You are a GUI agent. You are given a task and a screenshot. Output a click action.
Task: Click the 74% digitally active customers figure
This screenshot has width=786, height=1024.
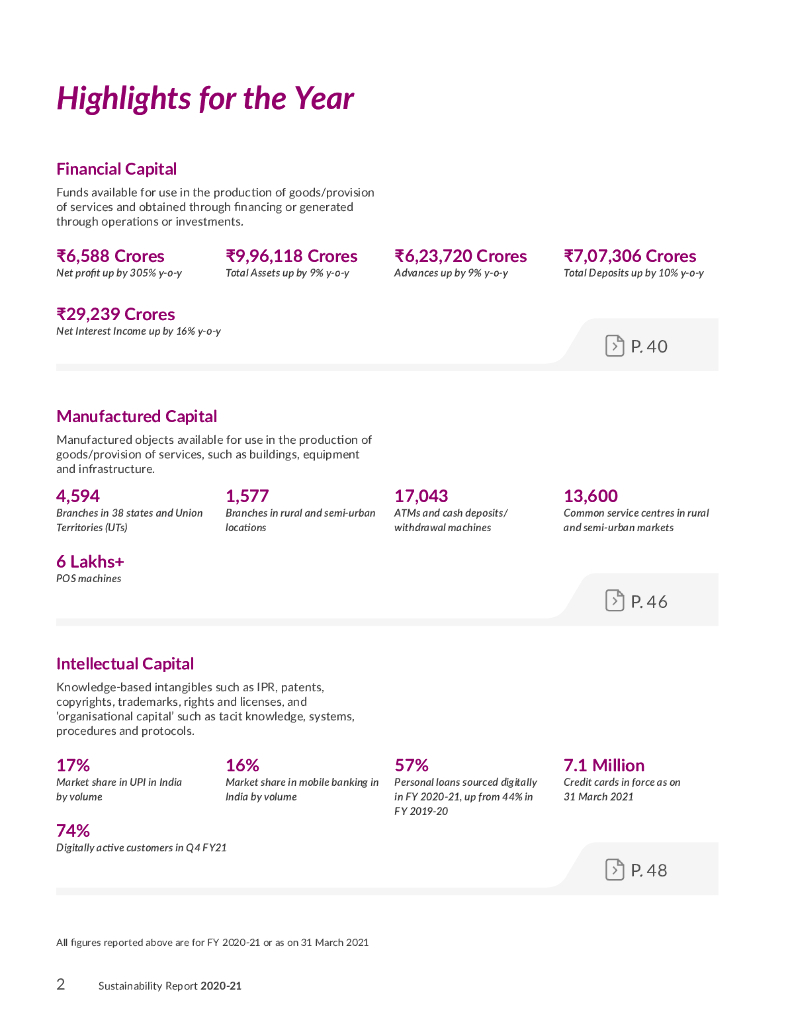coord(73,831)
